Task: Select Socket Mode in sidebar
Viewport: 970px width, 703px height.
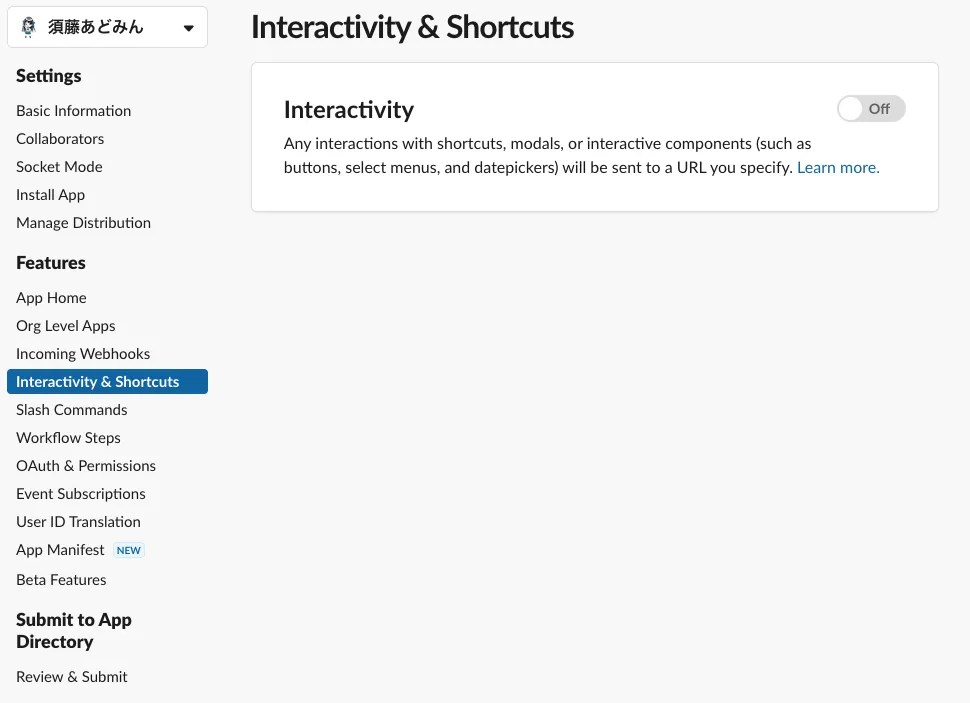Action: 59,167
